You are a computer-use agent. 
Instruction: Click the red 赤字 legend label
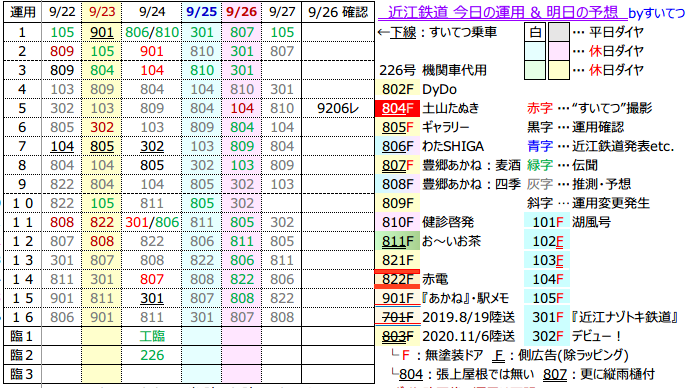click(x=539, y=108)
